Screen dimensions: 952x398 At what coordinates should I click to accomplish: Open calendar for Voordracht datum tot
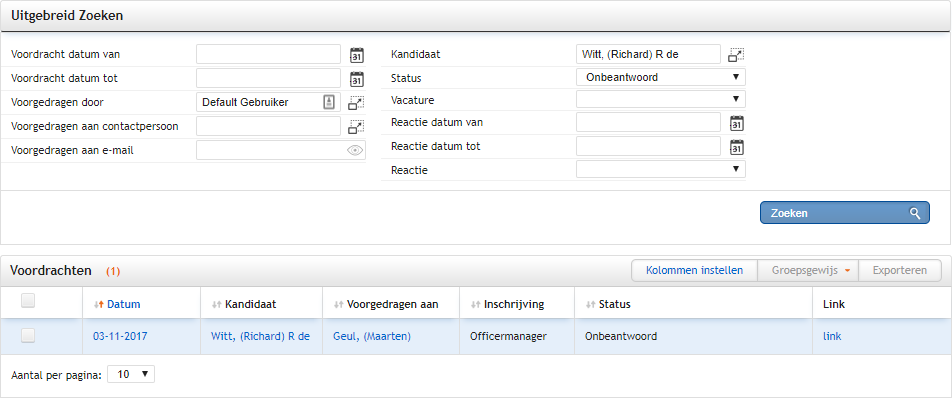(356, 79)
